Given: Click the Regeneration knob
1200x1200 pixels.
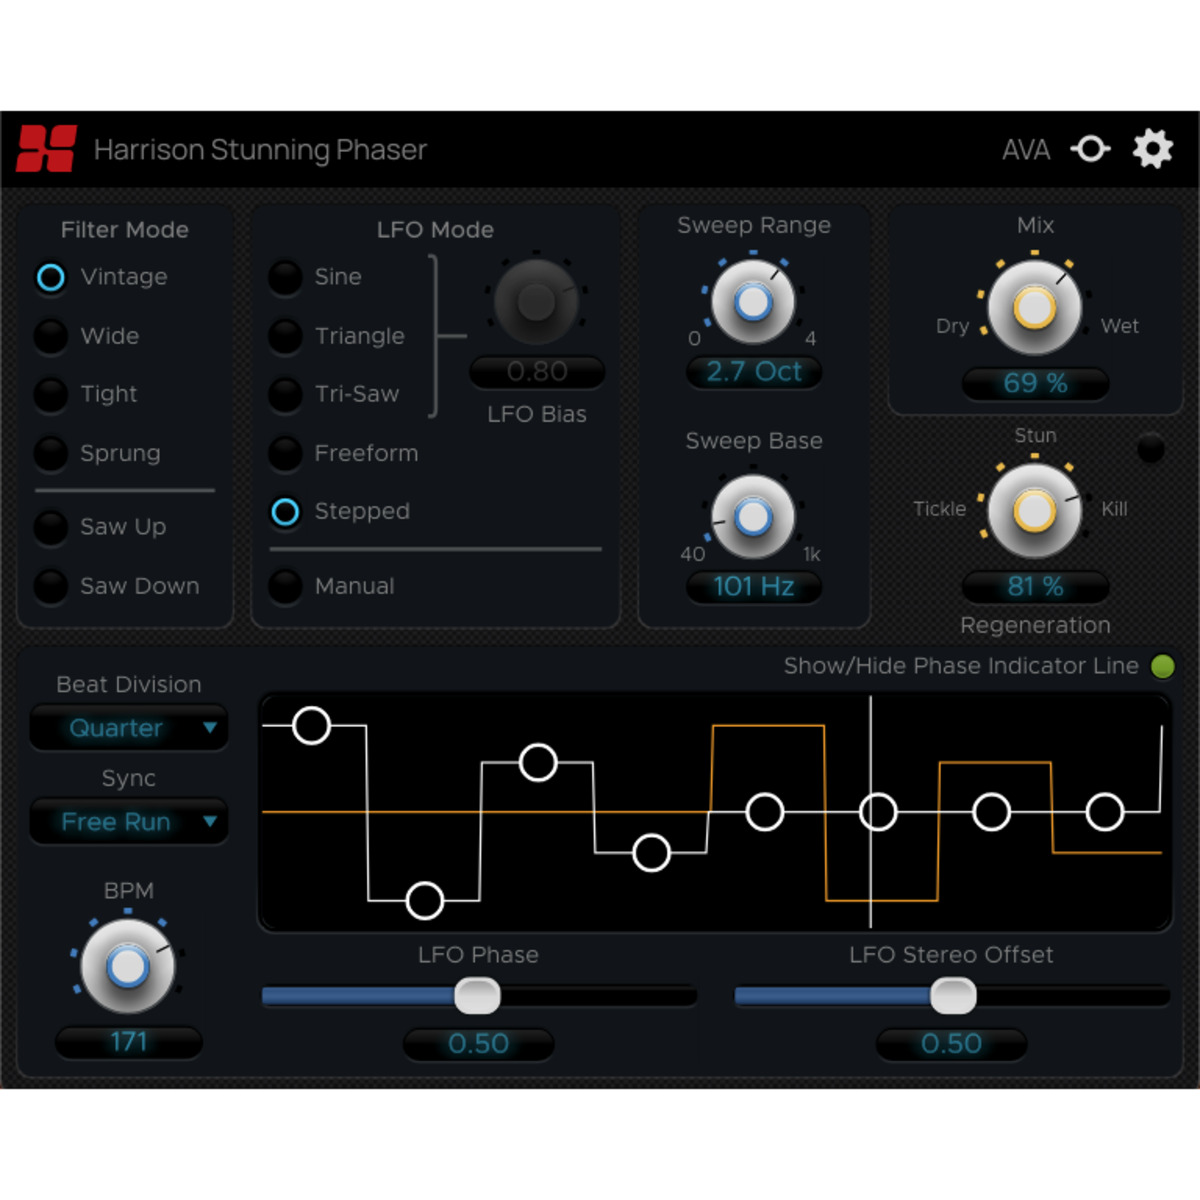Looking at the screenshot, I should 1035,511.
